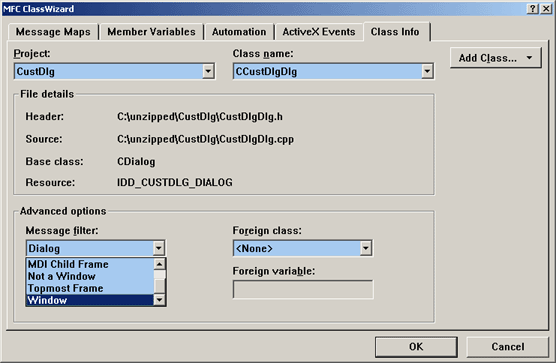The height and width of the screenshot is (363, 556).
Task: Click the Add Class... button
Action: tap(495, 58)
